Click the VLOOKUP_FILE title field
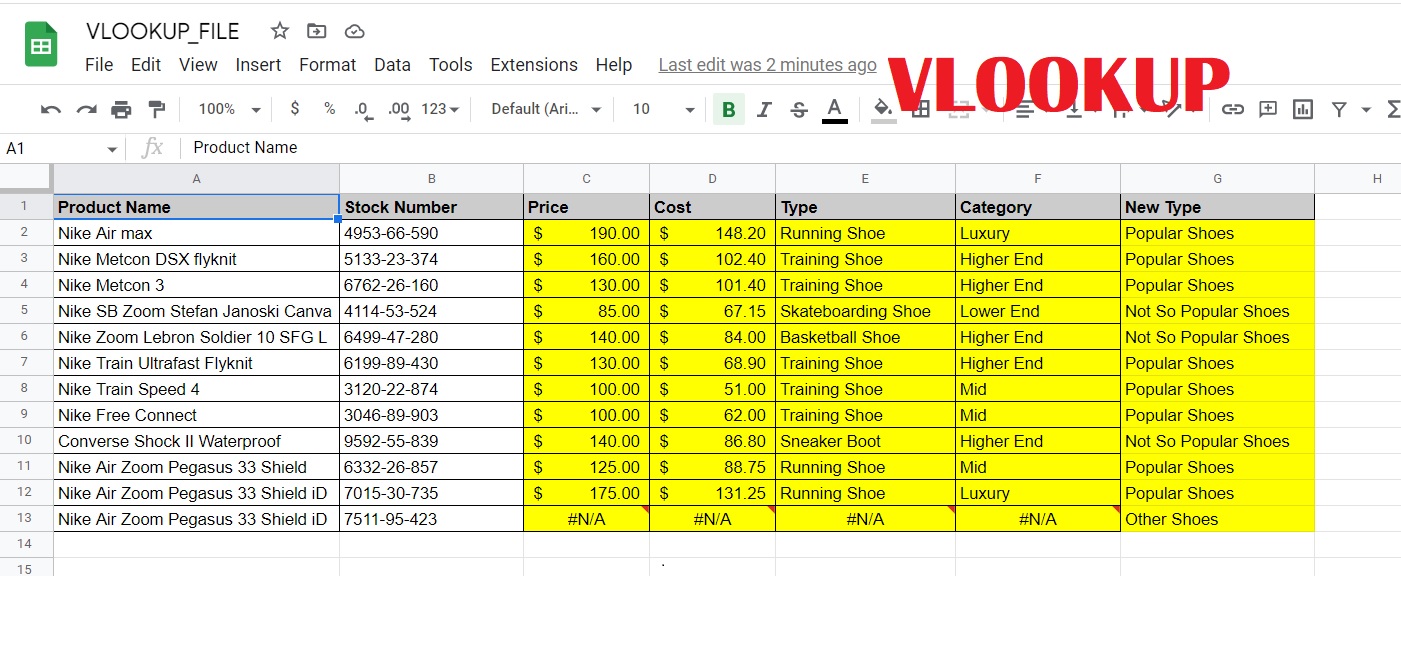 (163, 31)
